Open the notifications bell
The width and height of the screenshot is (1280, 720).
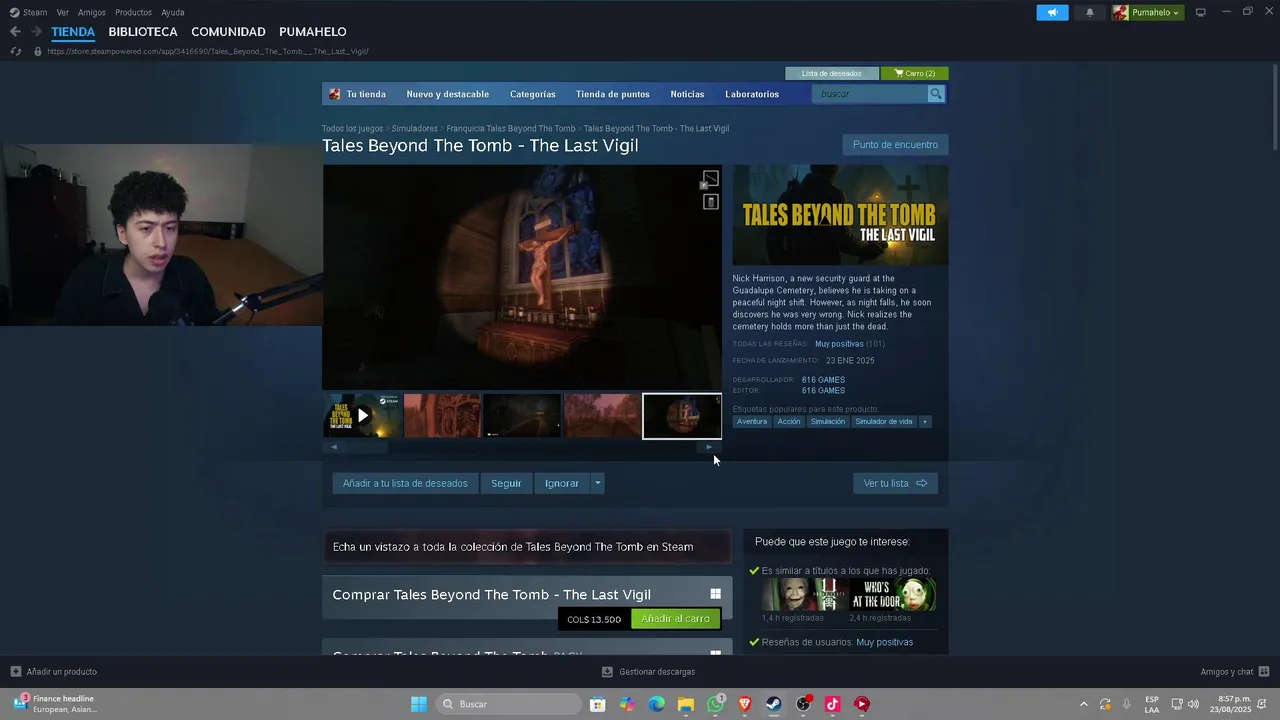click(x=1089, y=12)
